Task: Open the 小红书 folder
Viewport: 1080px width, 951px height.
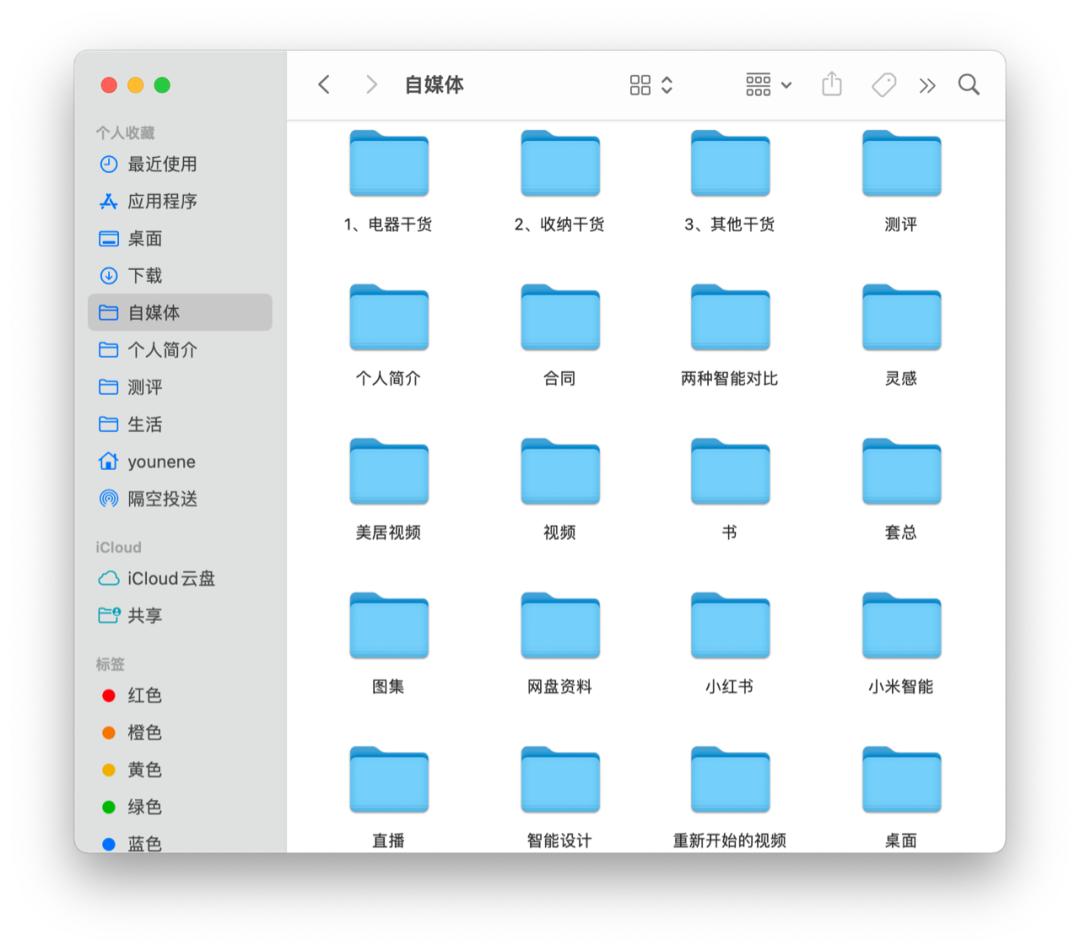Action: tap(730, 626)
